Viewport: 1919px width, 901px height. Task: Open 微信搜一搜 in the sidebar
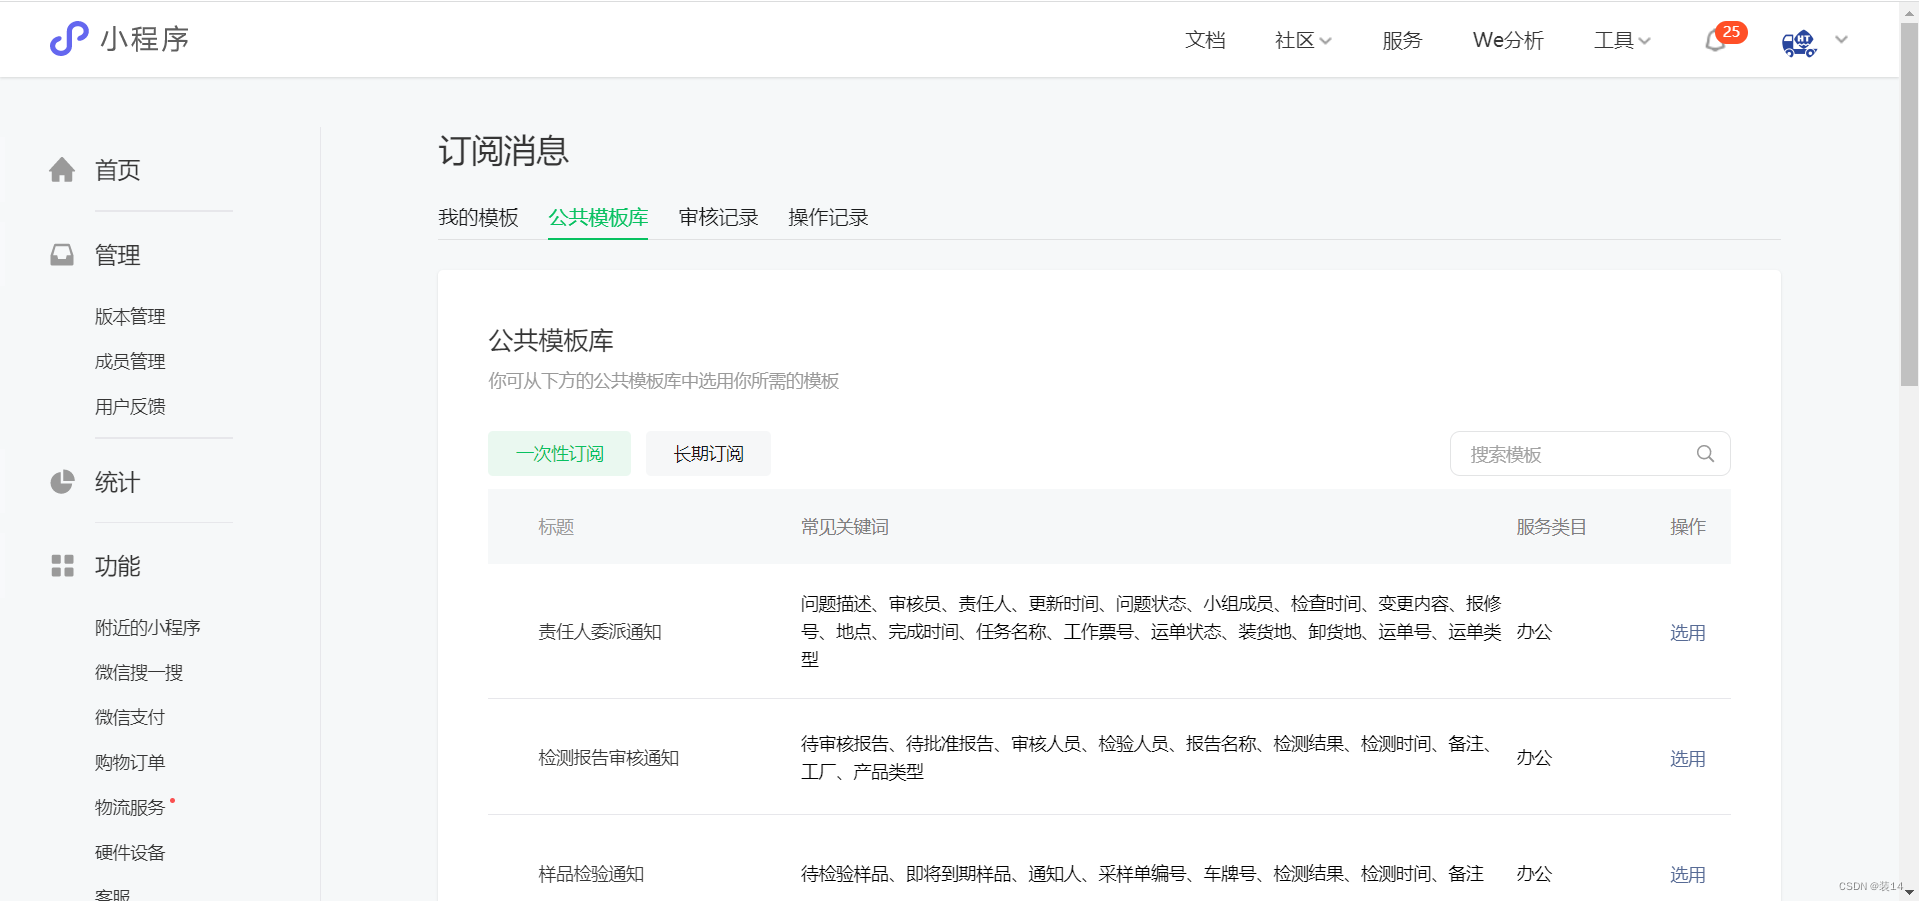click(139, 672)
